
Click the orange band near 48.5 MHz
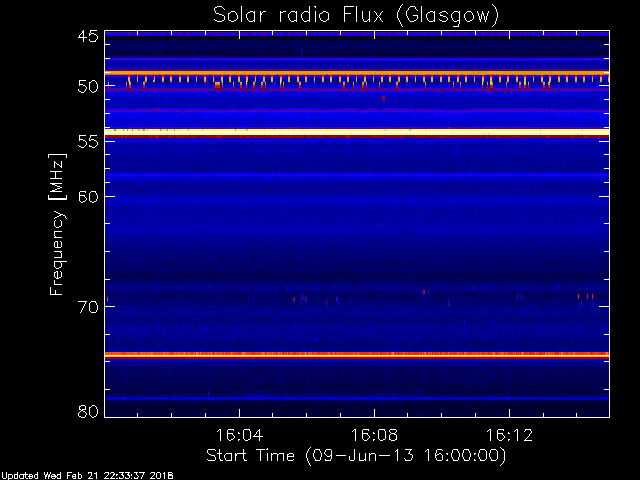tap(357, 73)
